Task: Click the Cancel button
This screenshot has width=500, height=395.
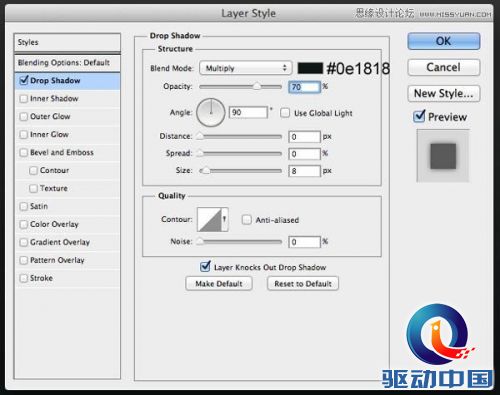Action: [444, 67]
